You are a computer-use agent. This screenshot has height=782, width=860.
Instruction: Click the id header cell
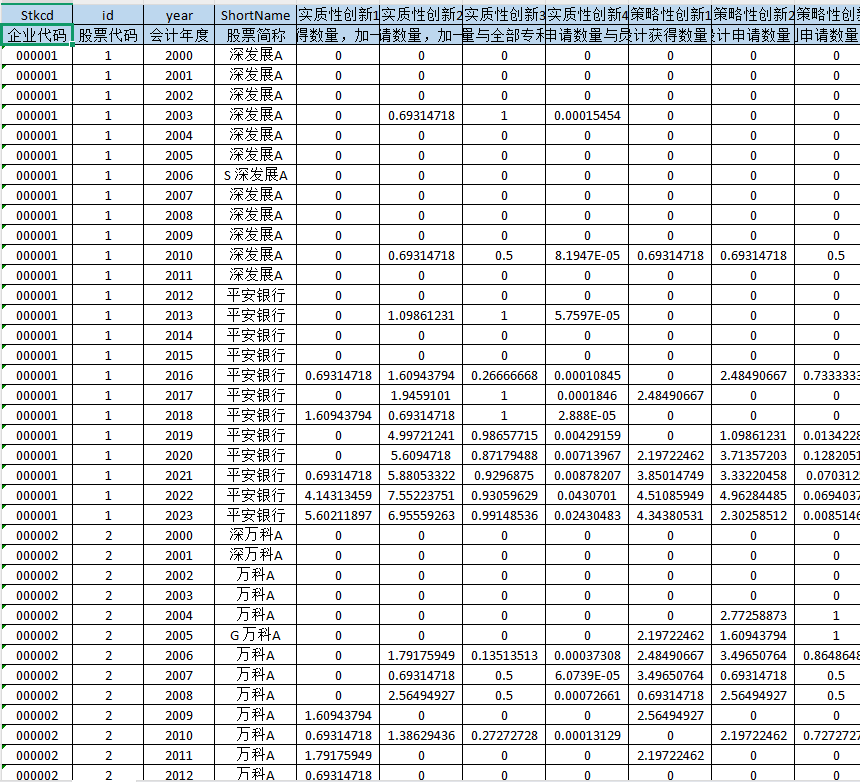(x=108, y=15)
